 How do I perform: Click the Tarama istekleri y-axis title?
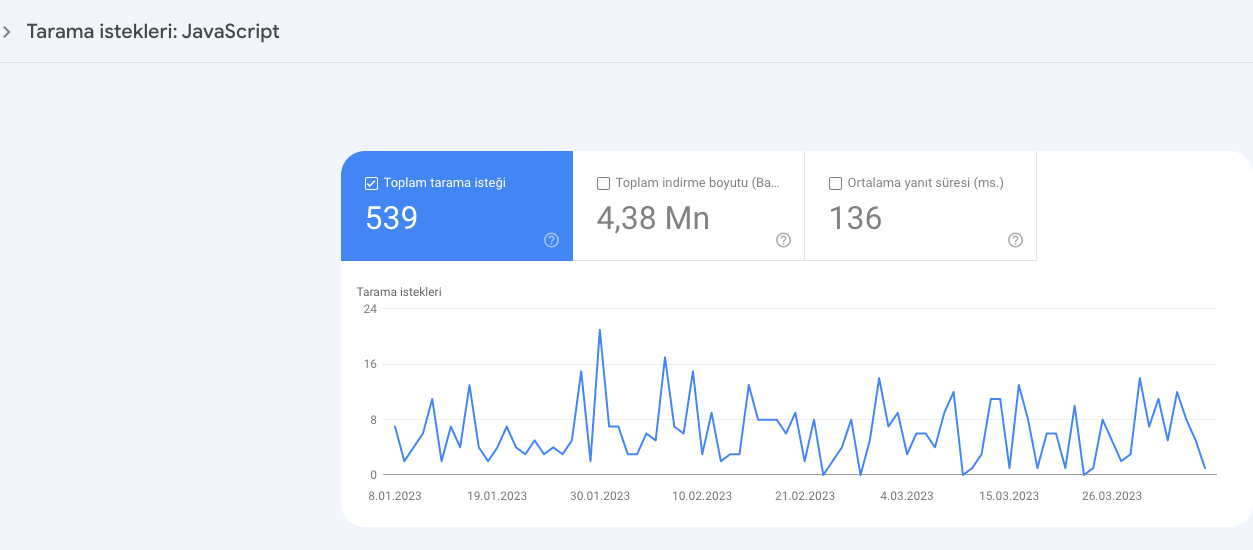(399, 292)
